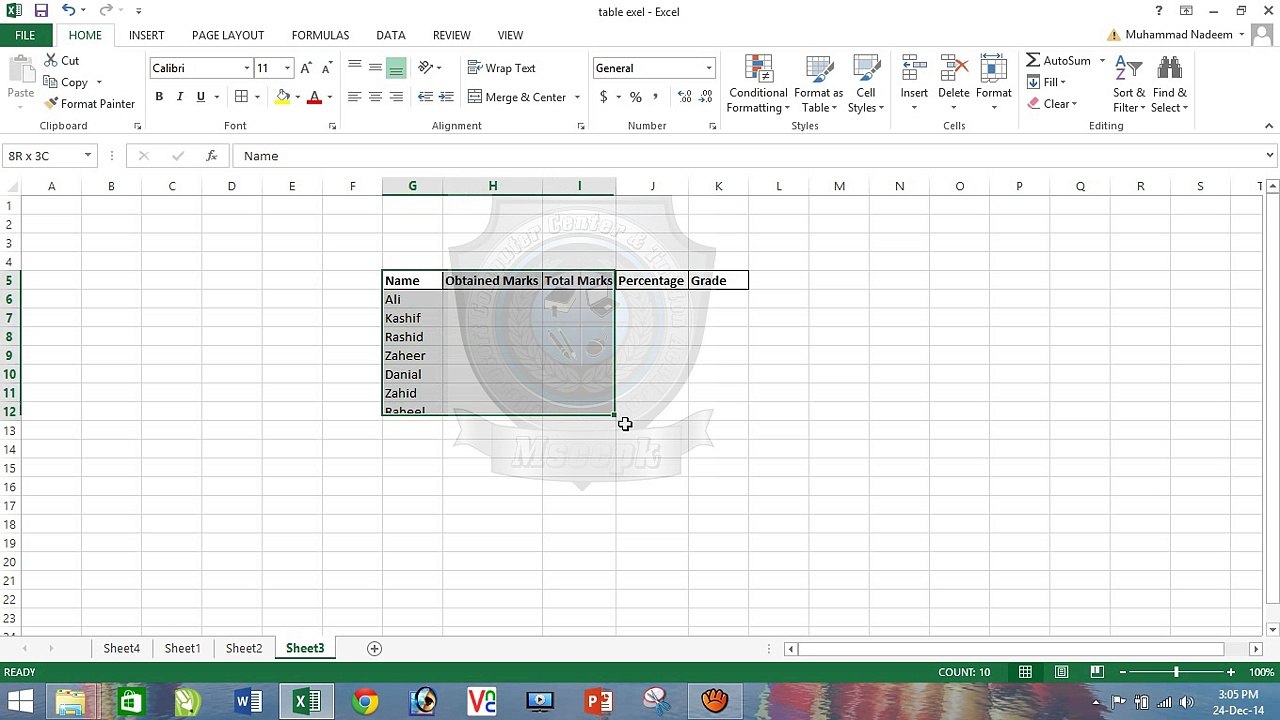
Task: Click the Cut scissors command
Action: [61, 61]
